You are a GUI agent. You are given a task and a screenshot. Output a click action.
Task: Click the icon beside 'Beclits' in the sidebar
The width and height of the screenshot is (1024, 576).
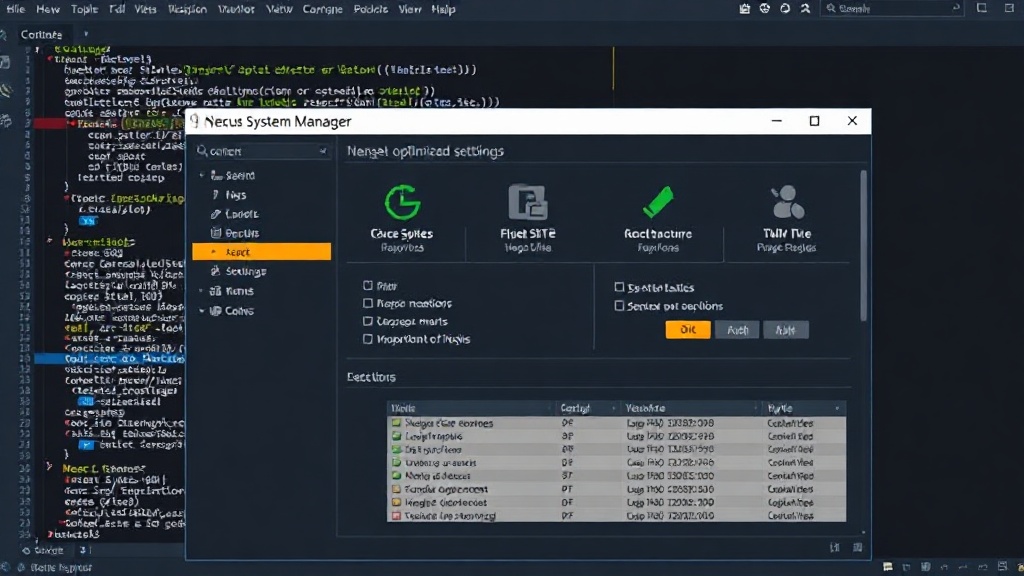[x=216, y=232]
